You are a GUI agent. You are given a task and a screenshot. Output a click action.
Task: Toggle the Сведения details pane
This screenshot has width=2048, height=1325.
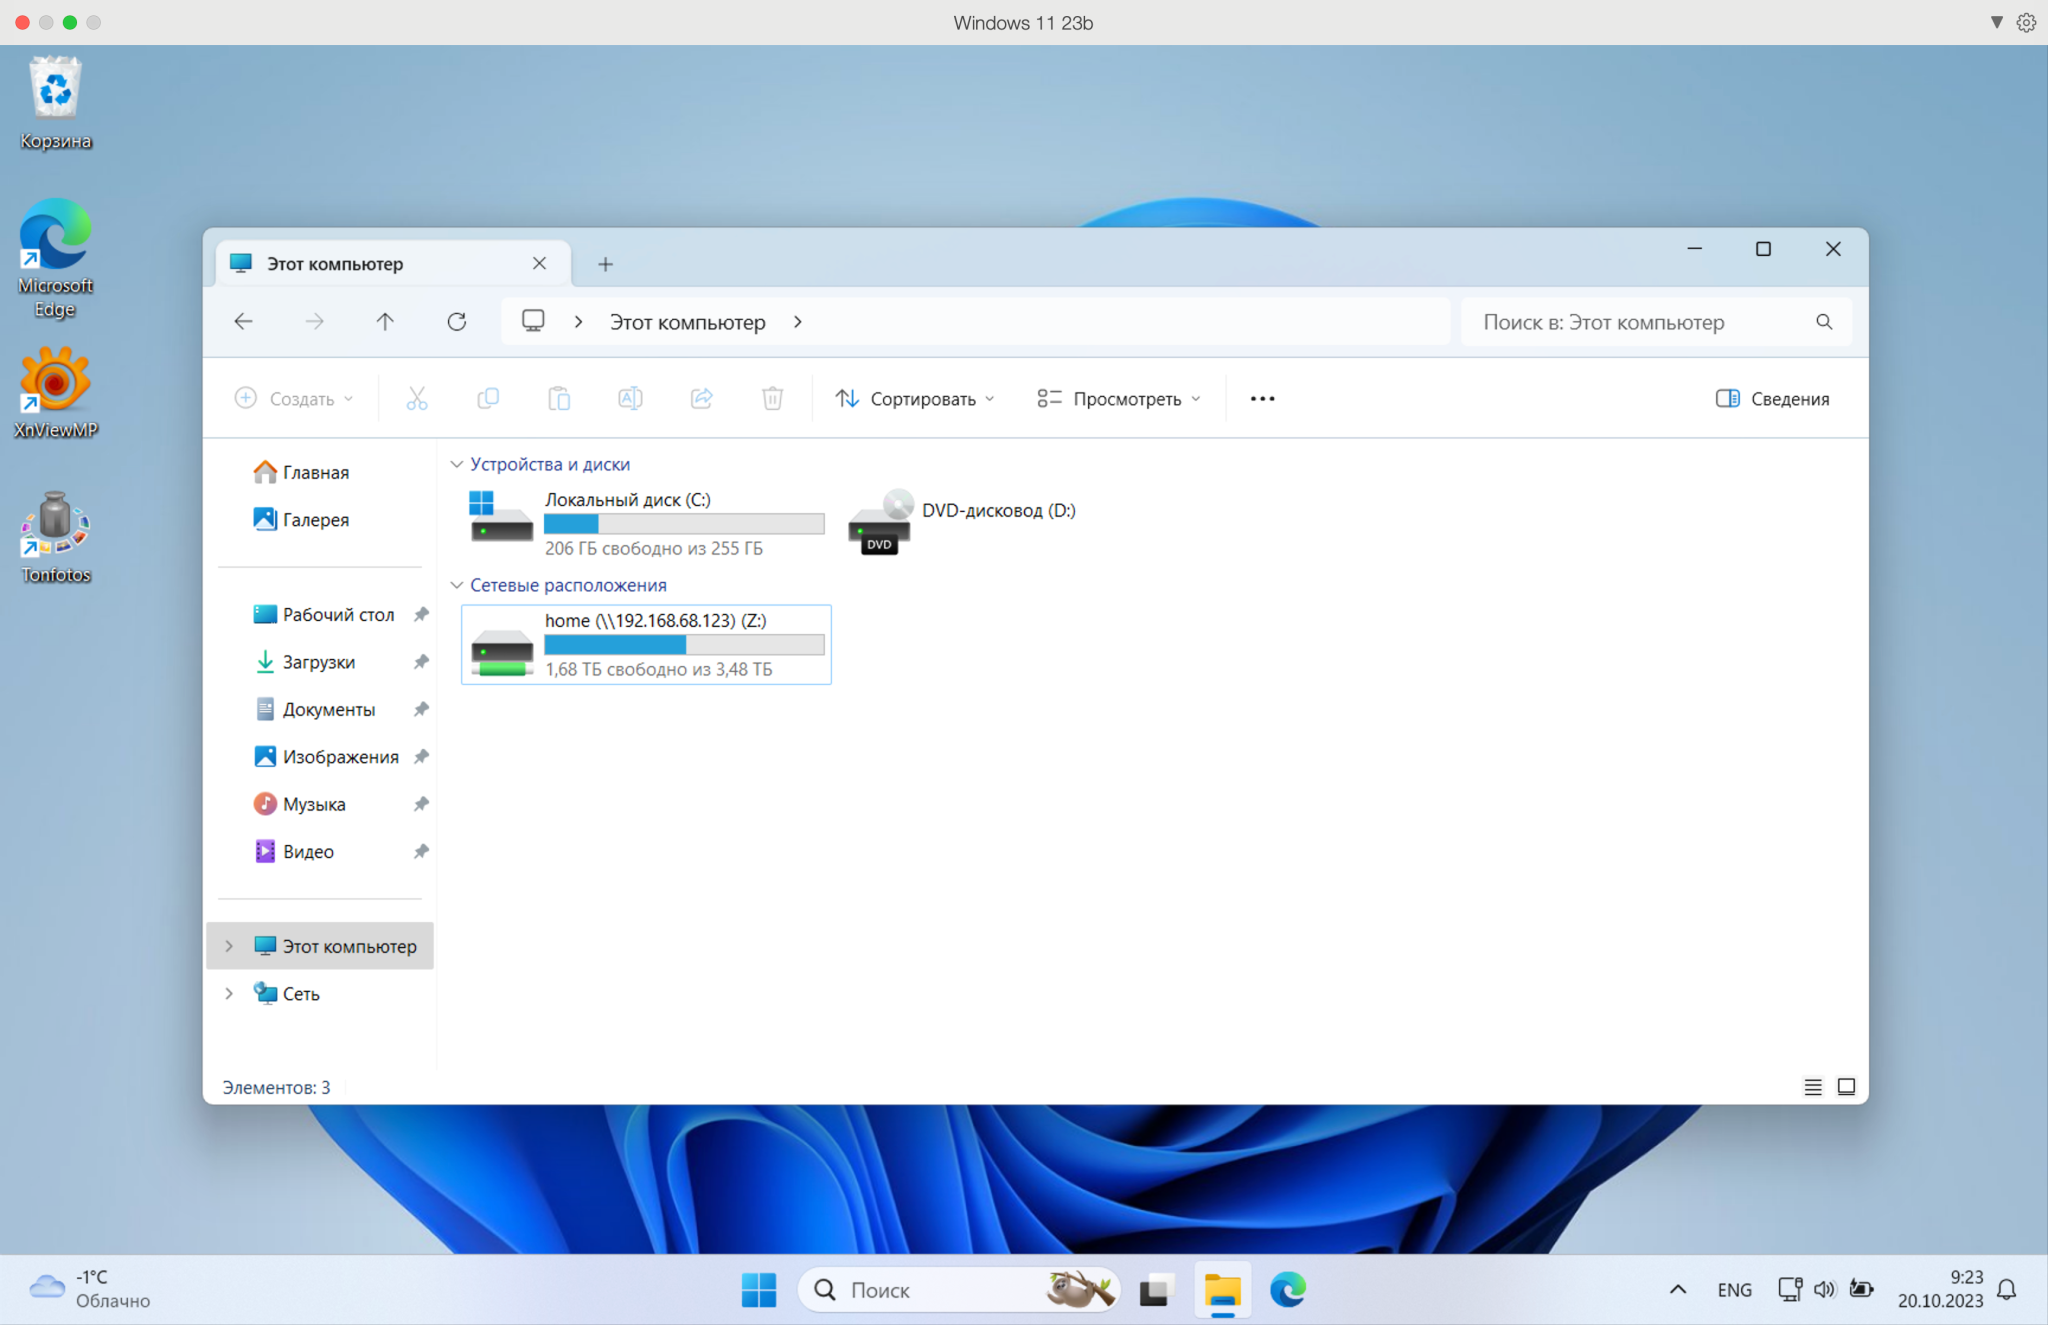(x=1772, y=399)
